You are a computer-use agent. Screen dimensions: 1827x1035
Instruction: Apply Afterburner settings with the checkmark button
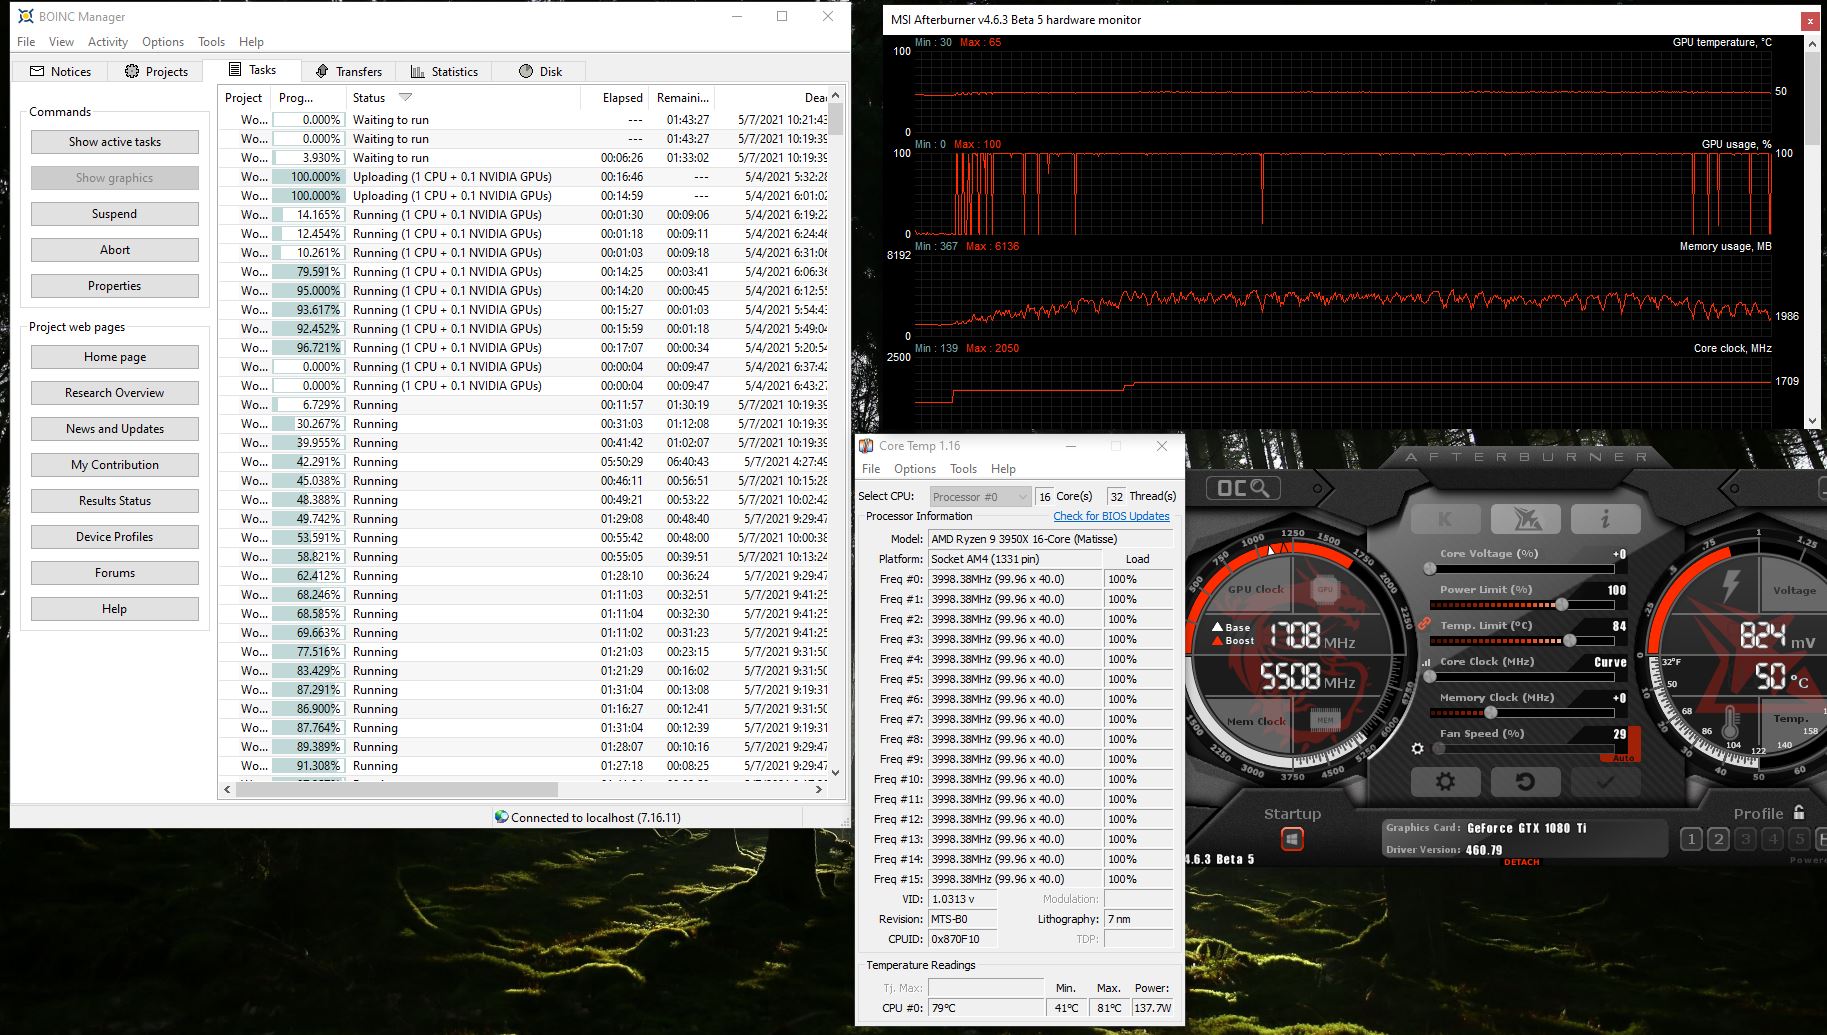(x=1605, y=781)
